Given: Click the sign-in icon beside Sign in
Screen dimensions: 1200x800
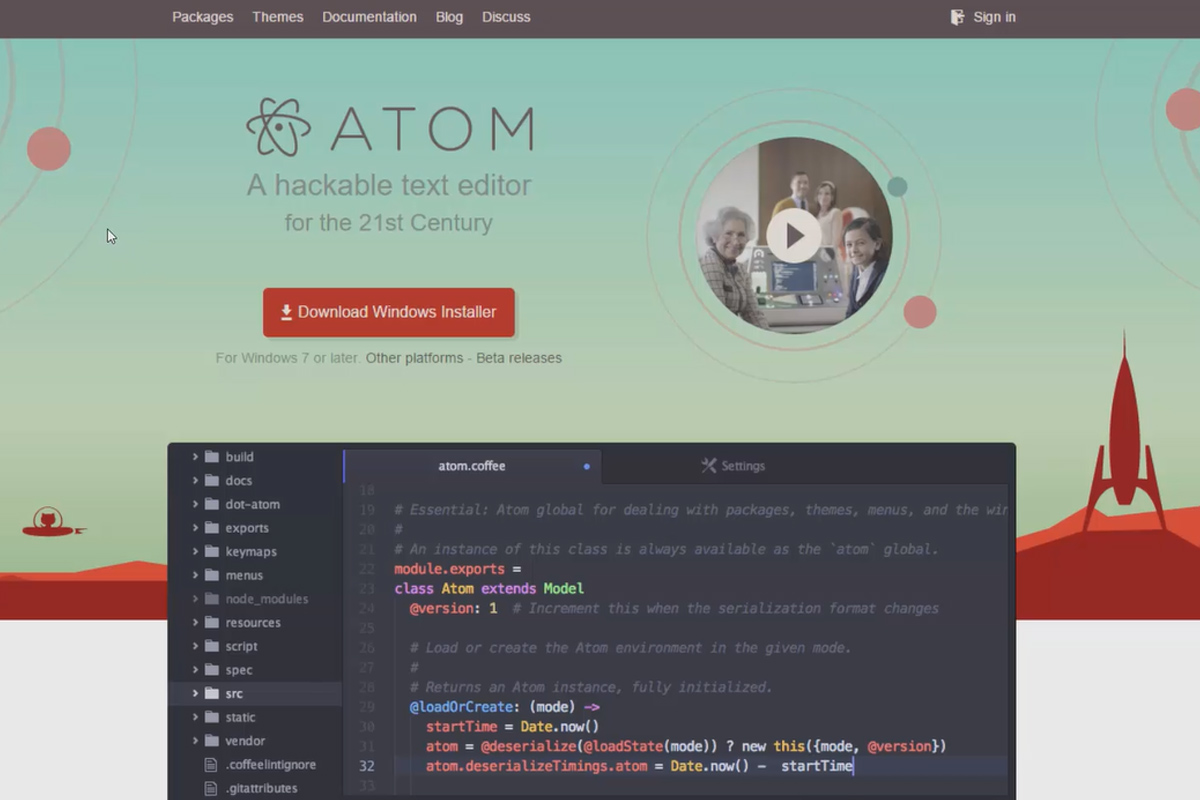Looking at the screenshot, I should click(958, 17).
